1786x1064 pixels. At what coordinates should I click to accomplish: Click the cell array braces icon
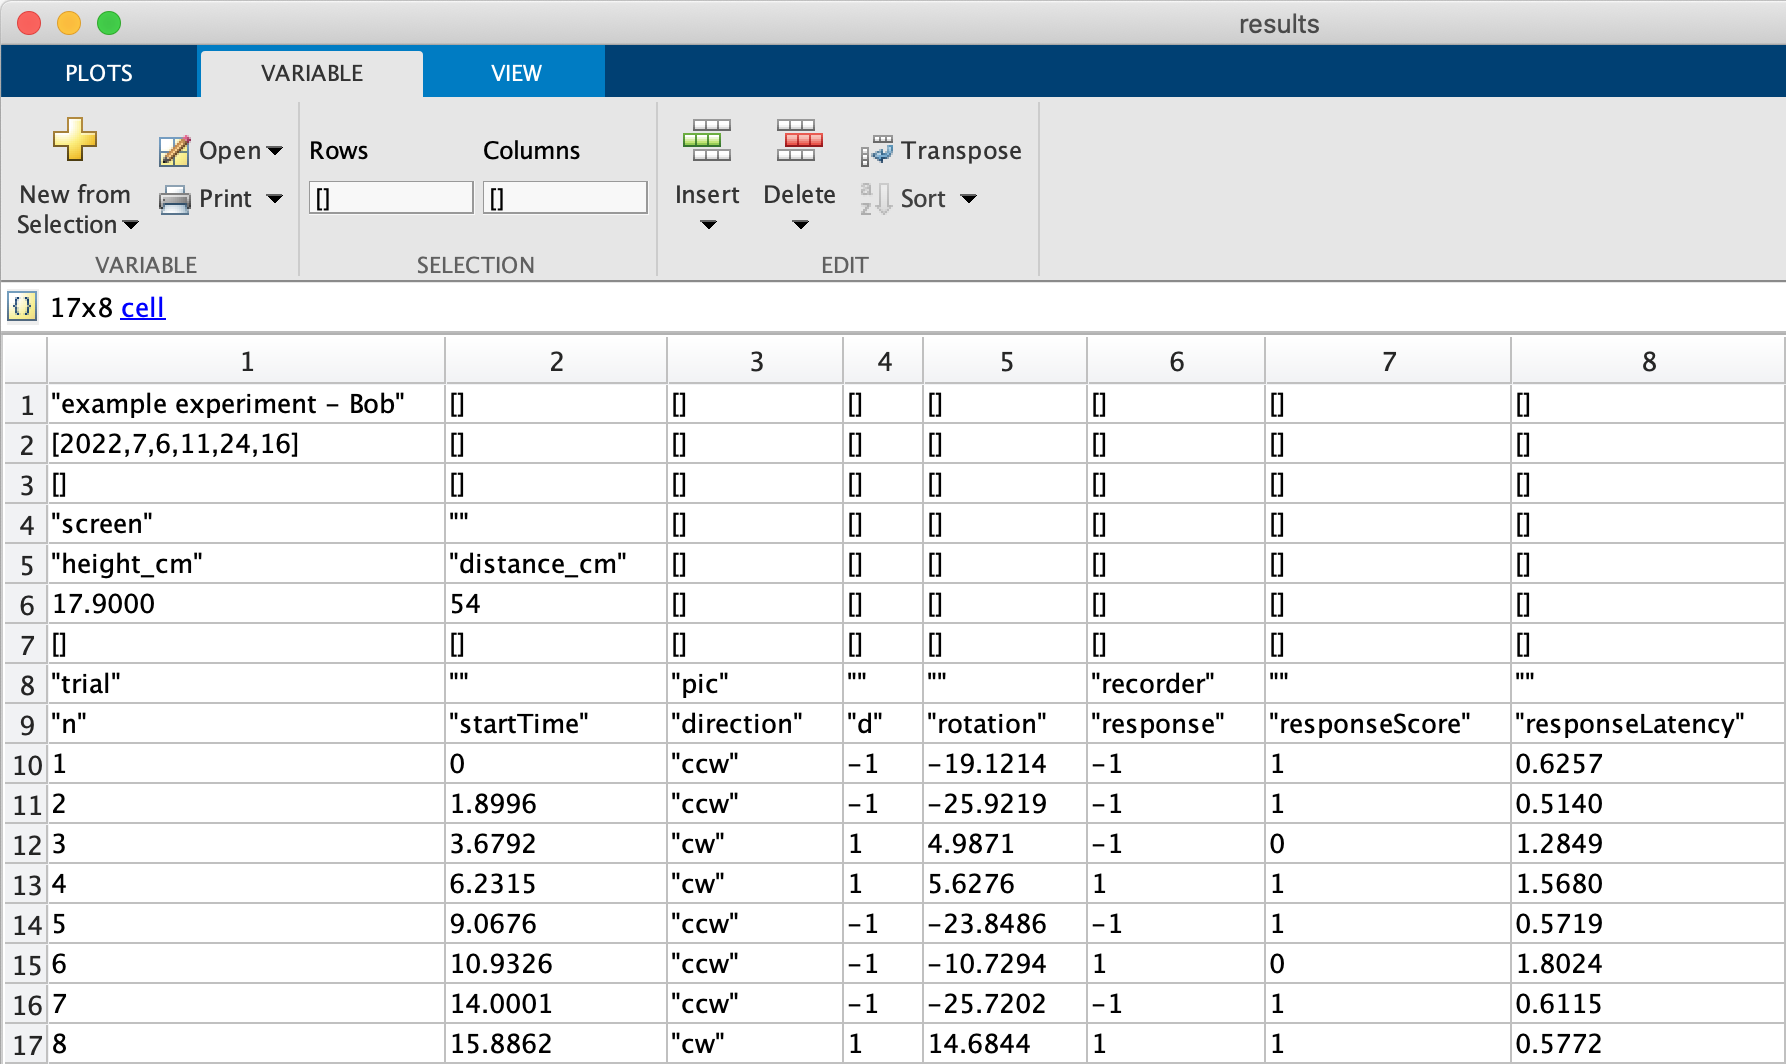click(22, 307)
